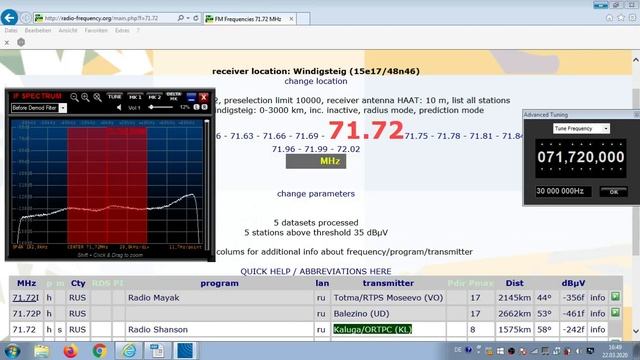Zoom out in the IF Spectrum window
Image resolution: width=640 pixels, height=360 pixels.
coord(74,97)
